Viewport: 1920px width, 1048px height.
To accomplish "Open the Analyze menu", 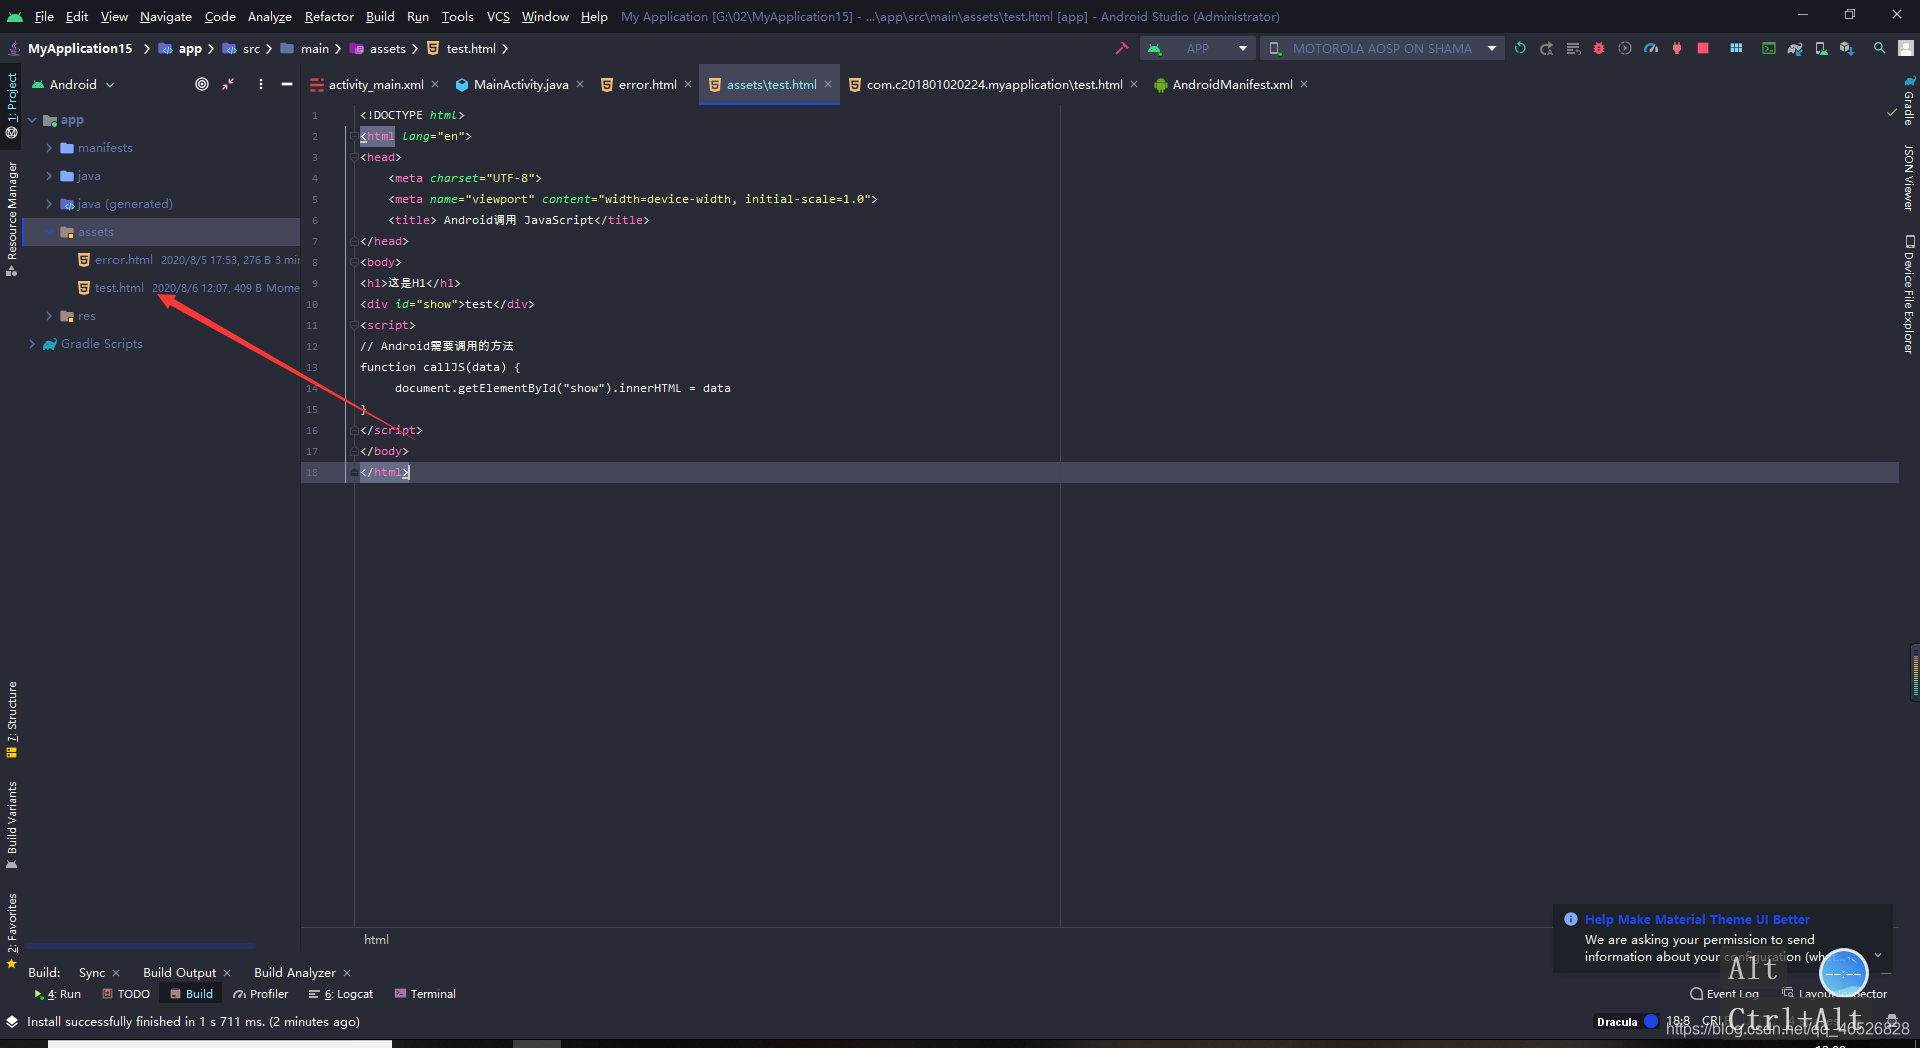I will coord(270,16).
